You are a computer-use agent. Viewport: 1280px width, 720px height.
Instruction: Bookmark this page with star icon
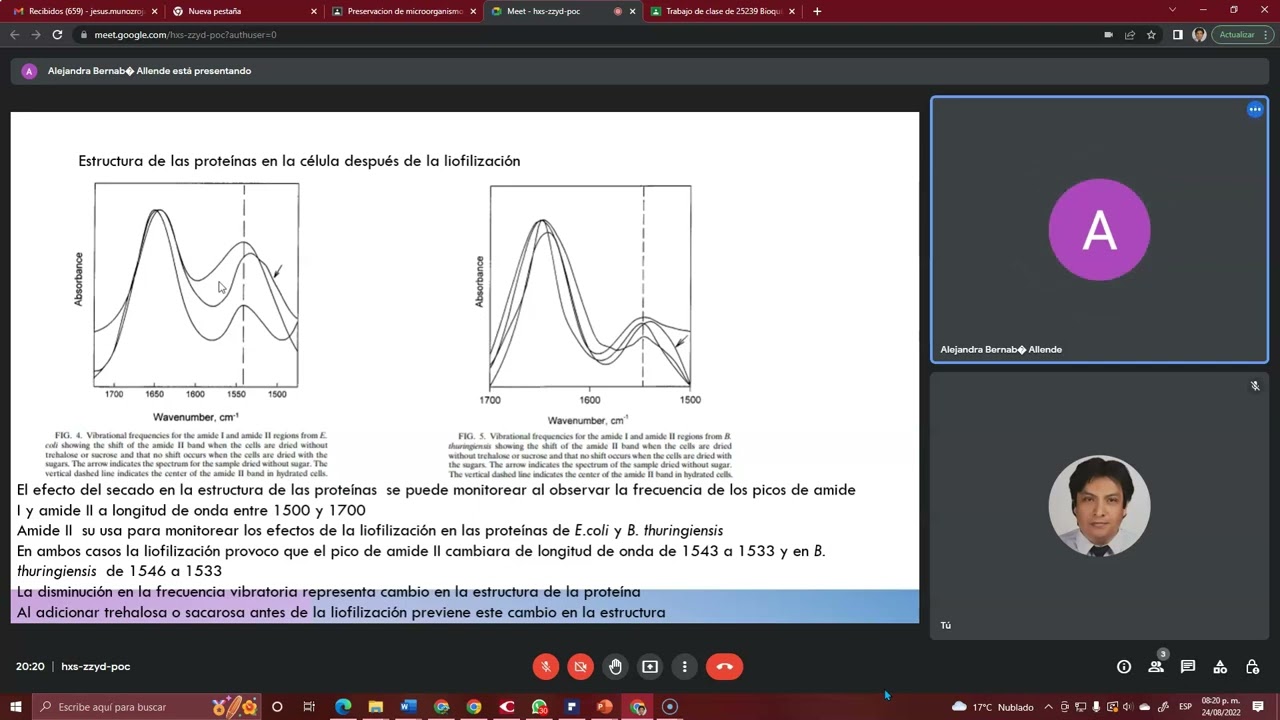coord(1151,34)
